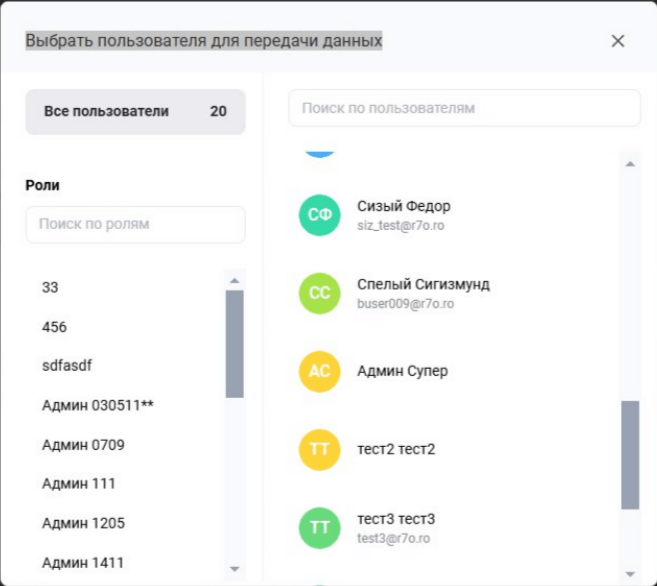Click the roles list scrollbar thumb
This screenshot has width=657, height=586.
[x=235, y=344]
